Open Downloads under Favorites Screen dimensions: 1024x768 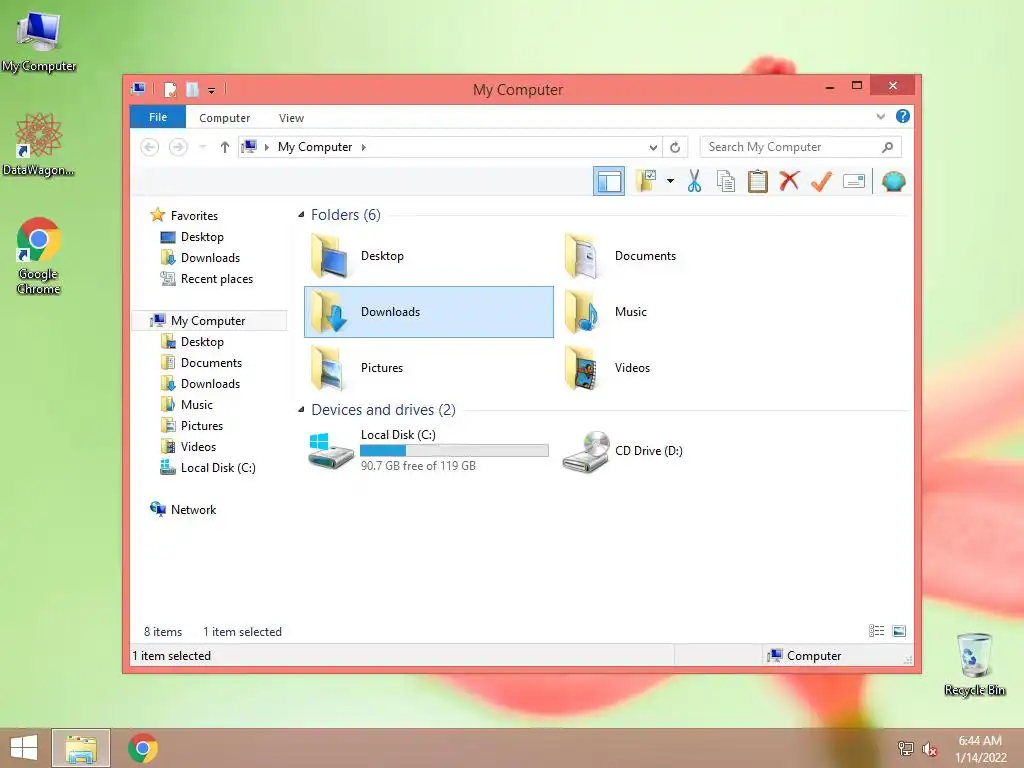coord(210,257)
